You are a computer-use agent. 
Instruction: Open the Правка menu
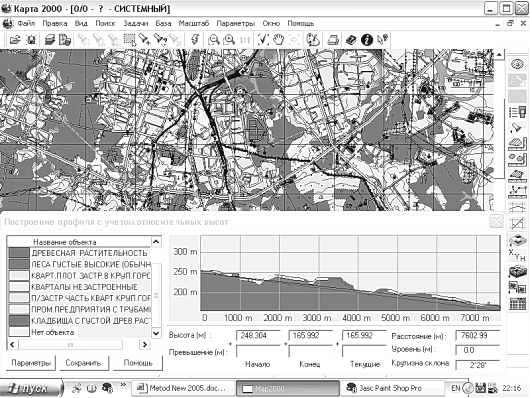pyautogui.click(x=55, y=23)
